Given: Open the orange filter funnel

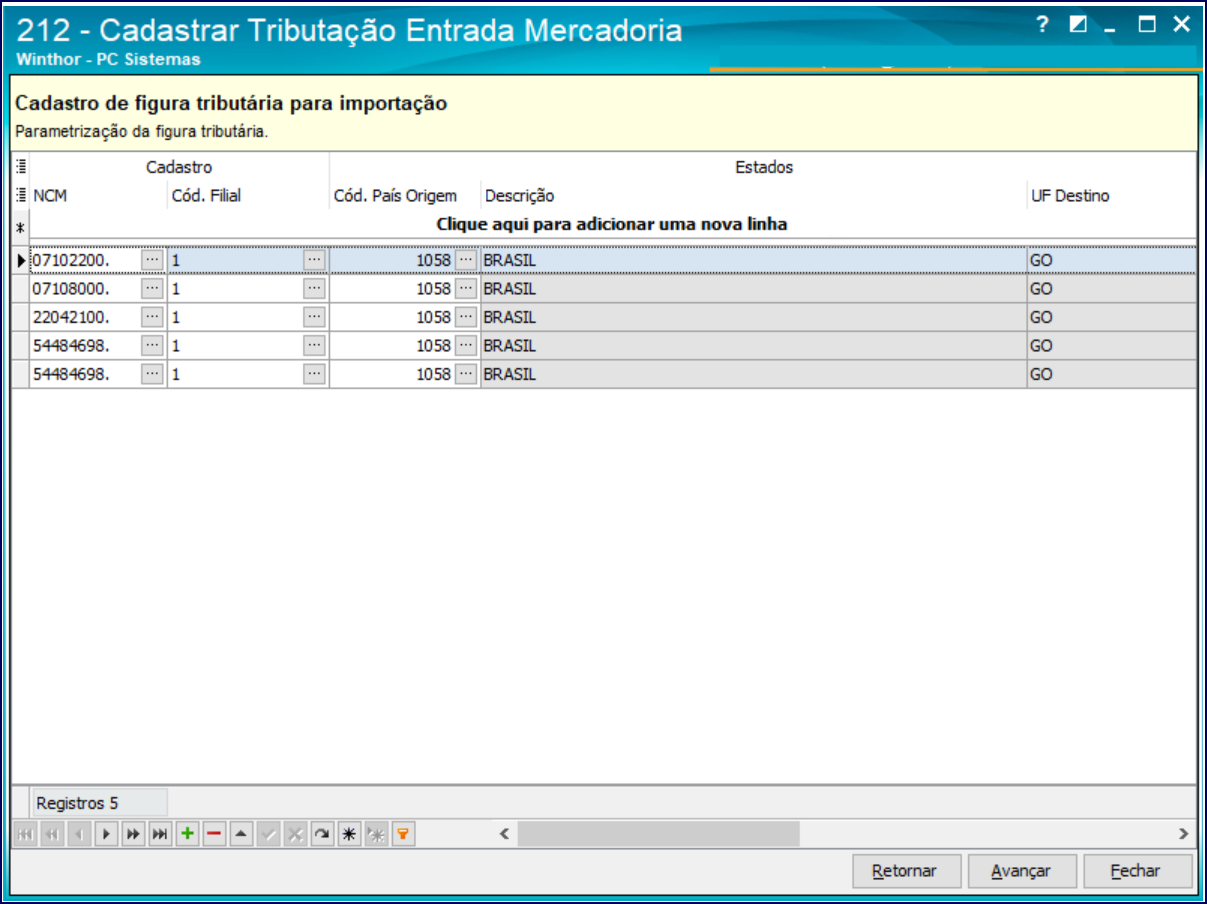Looking at the screenshot, I should [x=402, y=834].
